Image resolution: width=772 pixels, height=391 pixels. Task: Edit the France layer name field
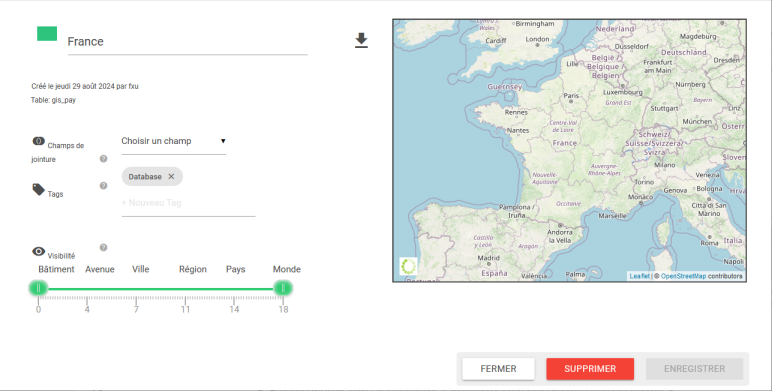[x=187, y=42]
